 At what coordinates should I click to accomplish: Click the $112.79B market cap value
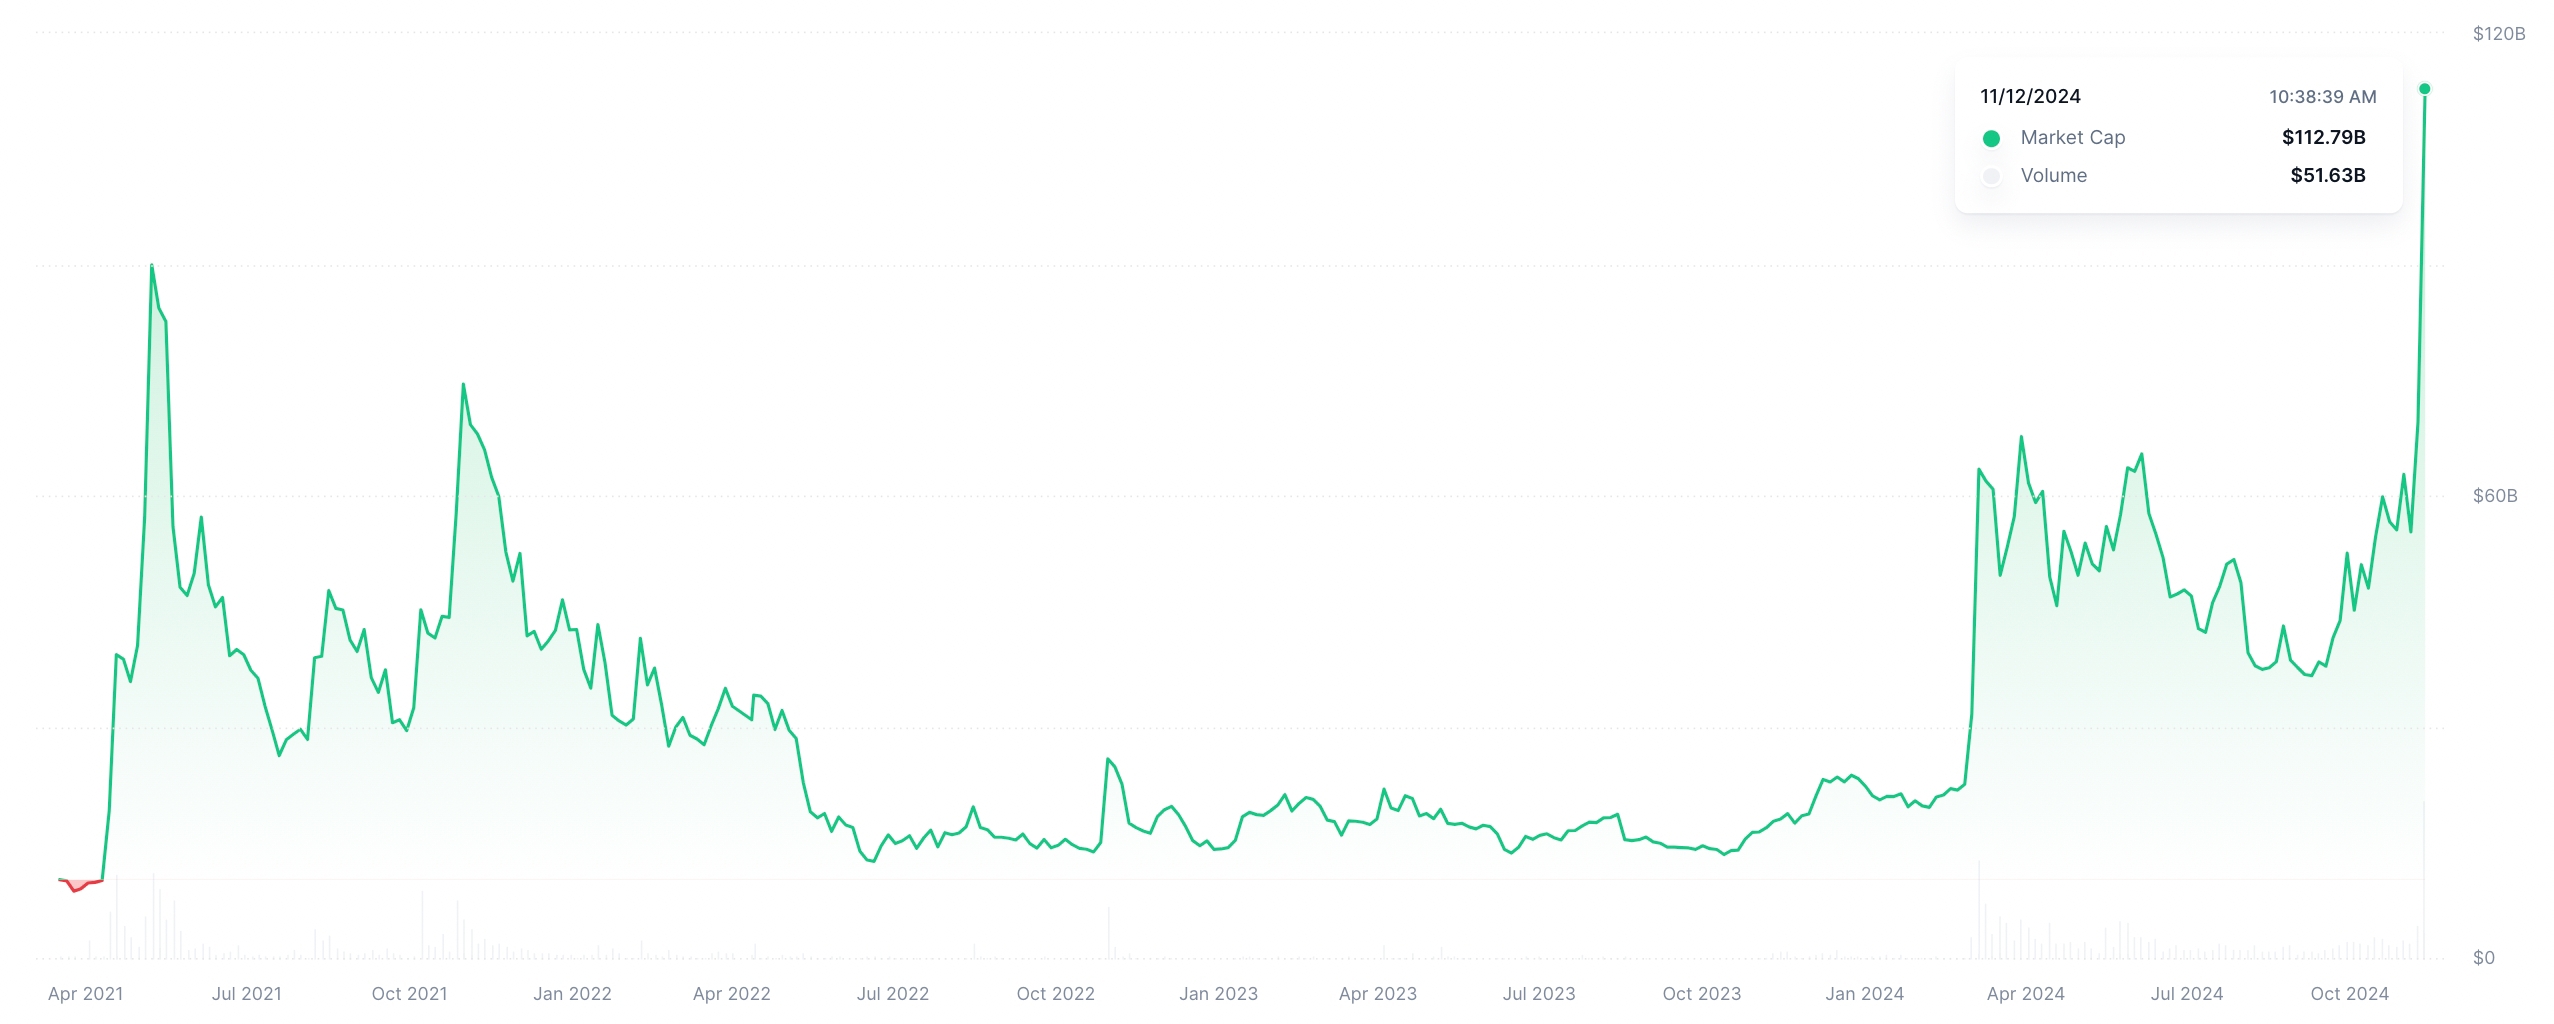[x=2323, y=138]
